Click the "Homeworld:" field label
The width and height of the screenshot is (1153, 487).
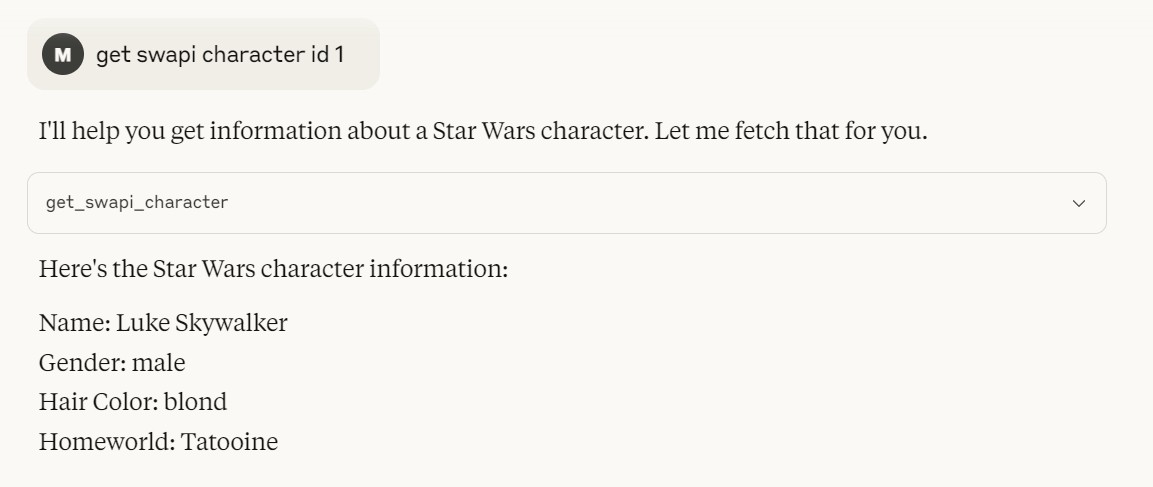coord(107,442)
